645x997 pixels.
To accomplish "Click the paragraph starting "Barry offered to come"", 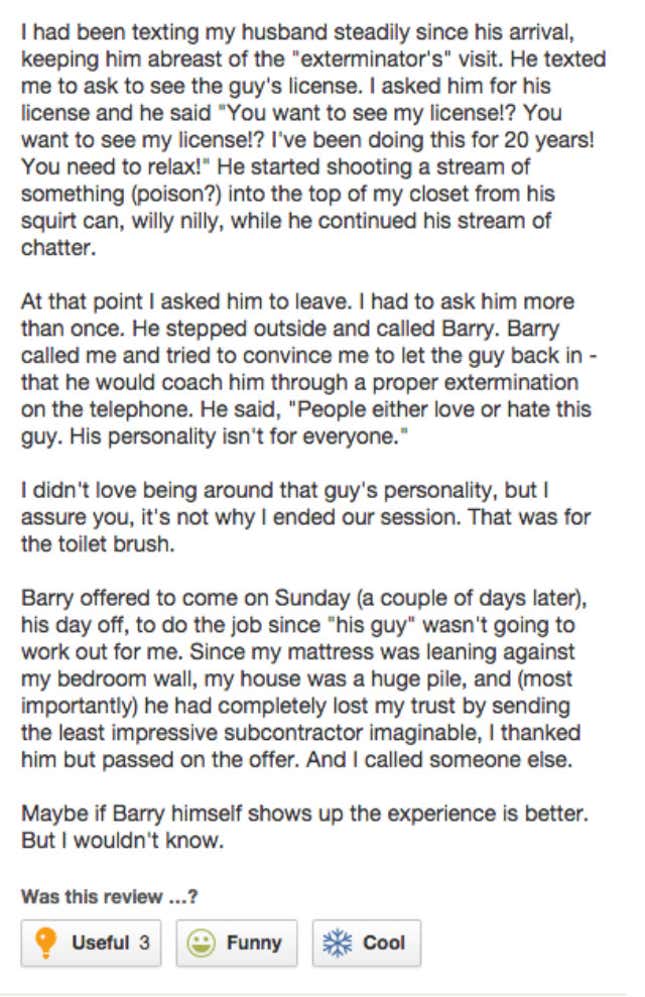I will [x=304, y=678].
